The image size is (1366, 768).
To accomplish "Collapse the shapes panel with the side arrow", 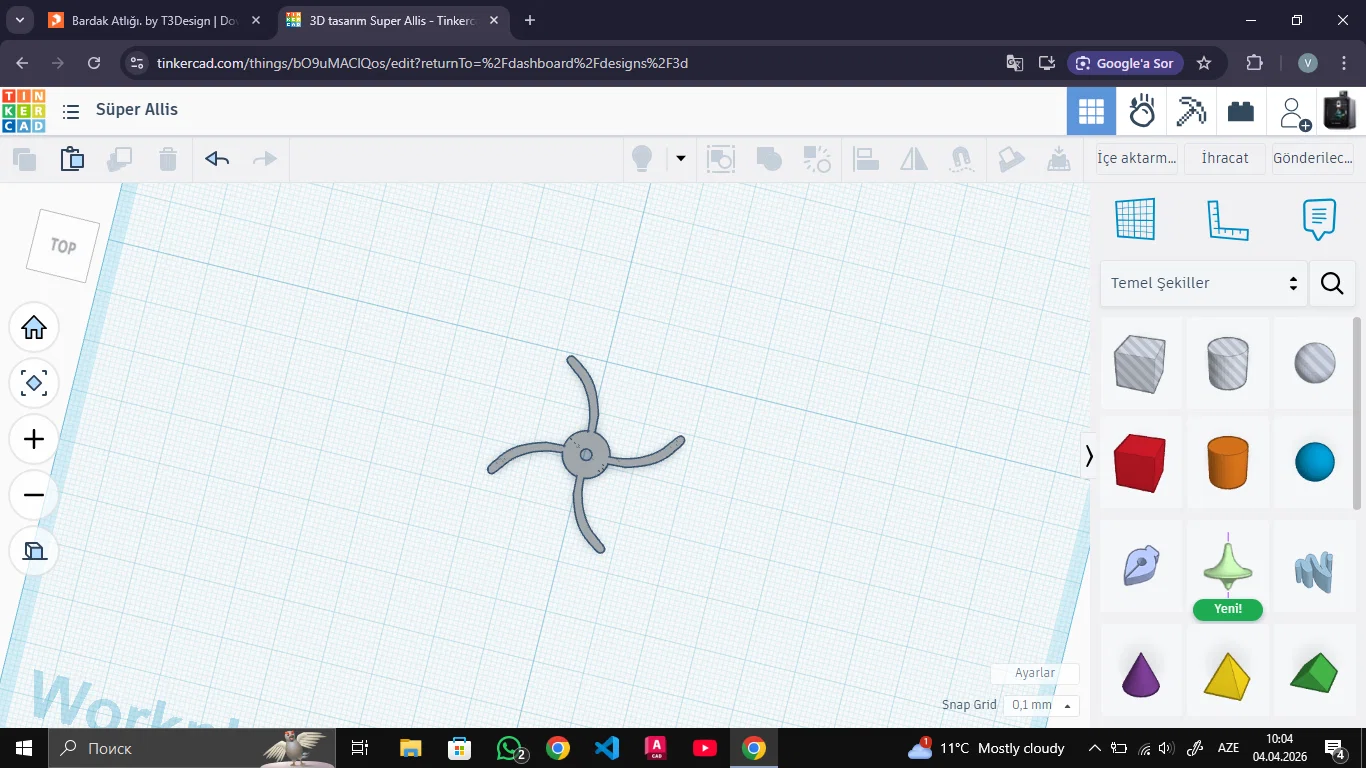I will pyautogui.click(x=1089, y=456).
